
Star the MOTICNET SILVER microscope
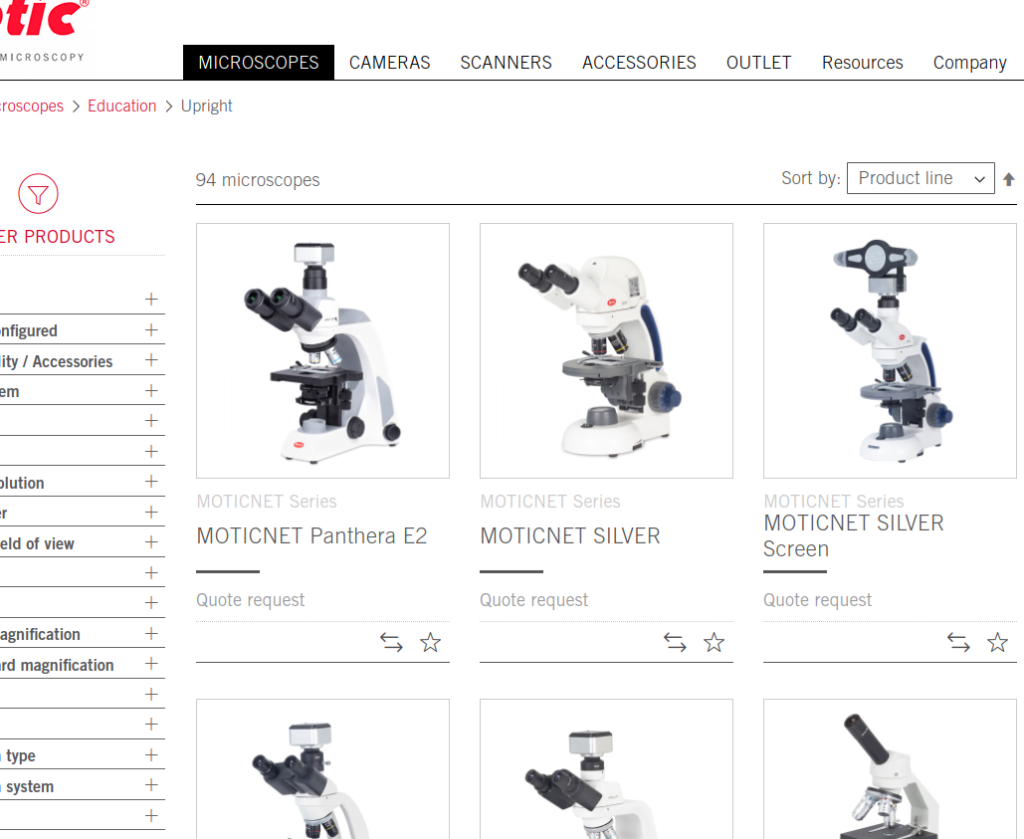tap(714, 642)
